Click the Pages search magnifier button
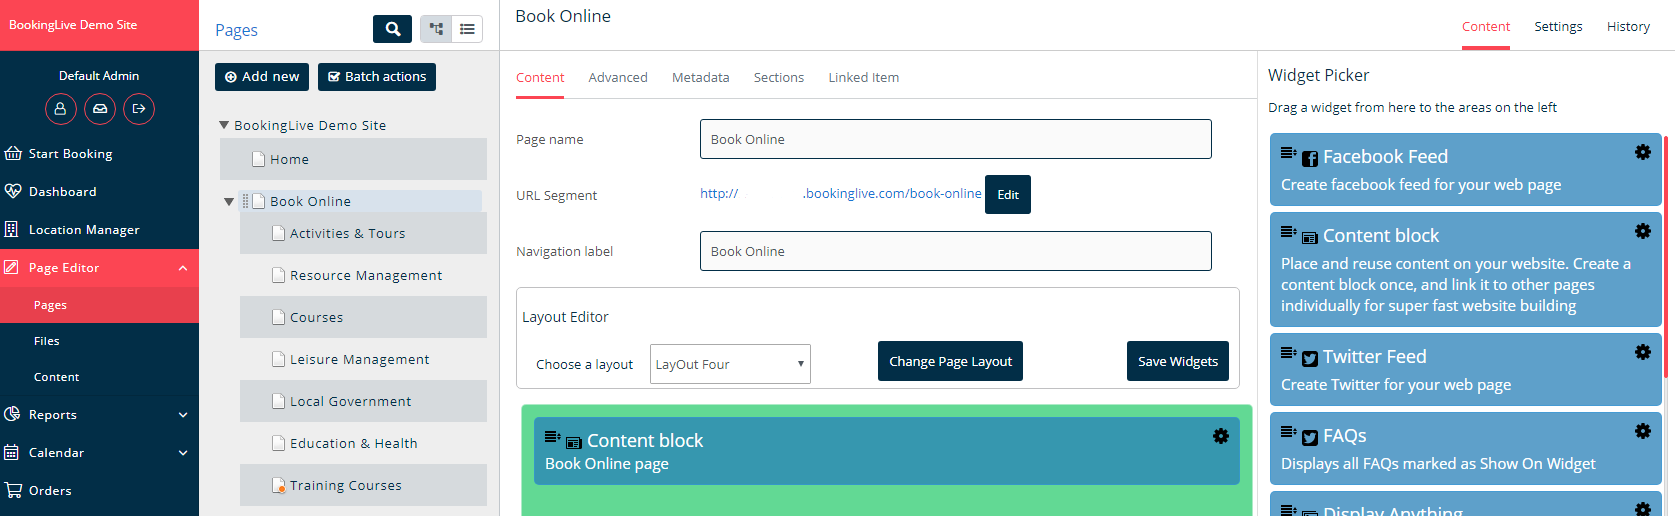This screenshot has width=1675, height=516. 392,29
